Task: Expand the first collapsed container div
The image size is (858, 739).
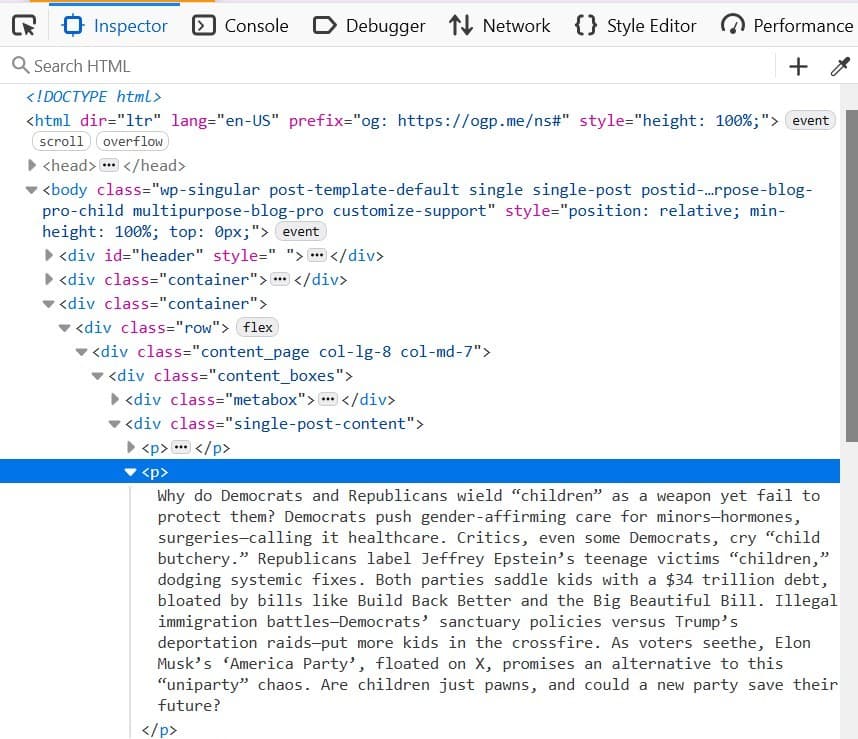Action: (x=49, y=279)
